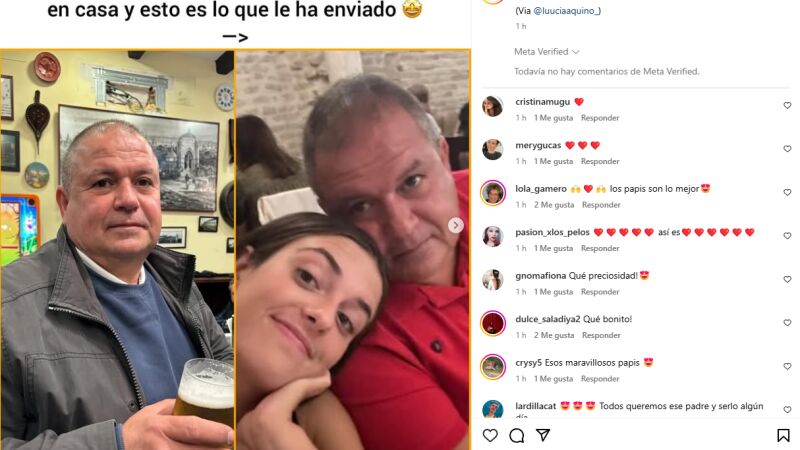Select the left photo of man with beer
This screenshot has height=450, width=800.
117,249
